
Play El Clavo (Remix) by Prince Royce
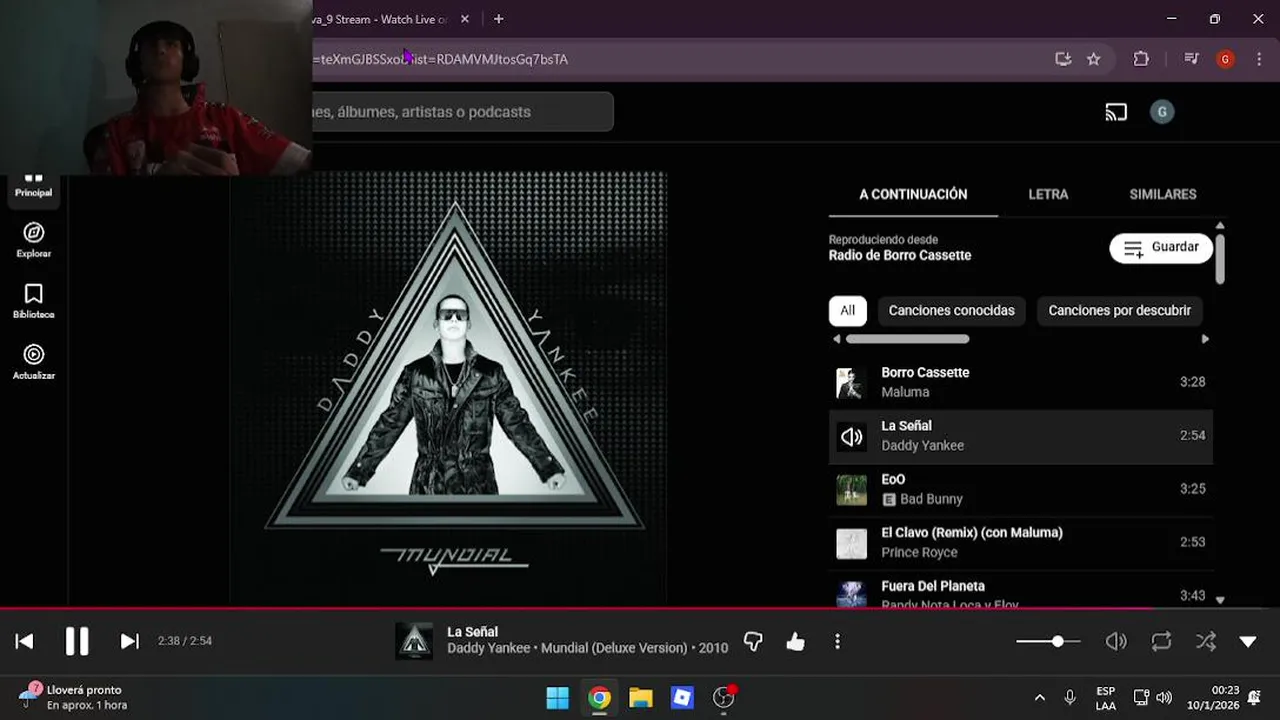point(1020,542)
